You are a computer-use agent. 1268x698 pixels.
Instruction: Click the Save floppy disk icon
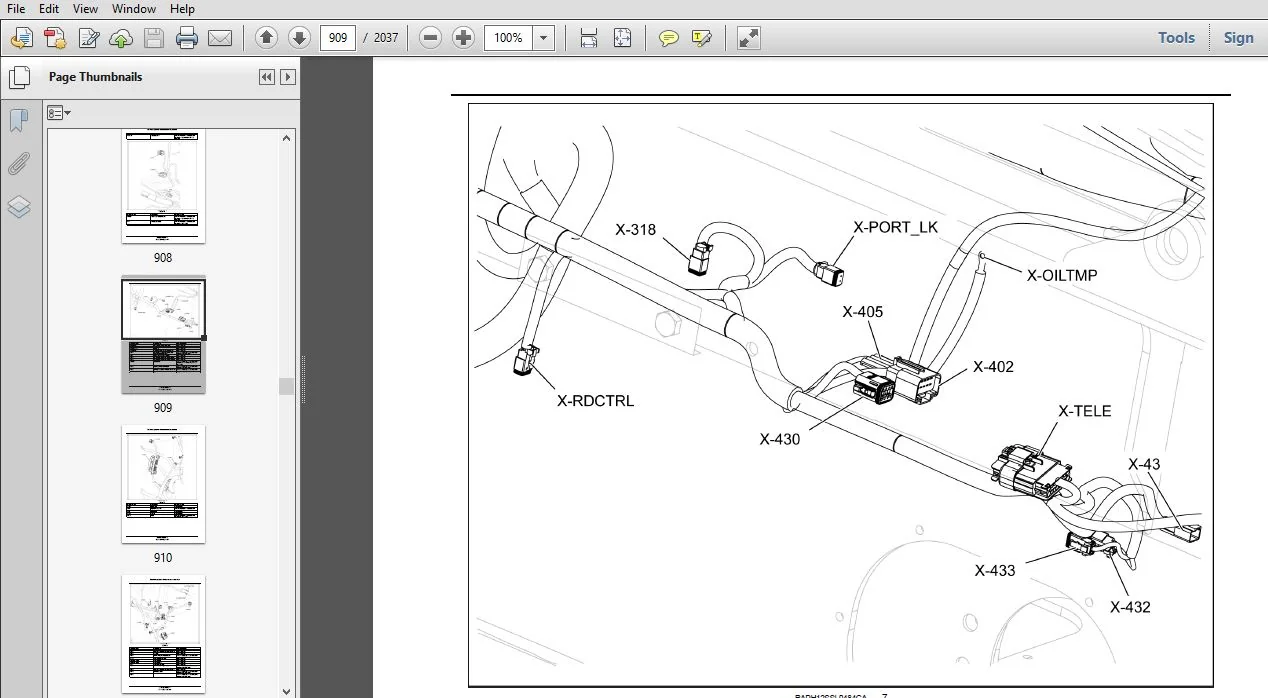[x=154, y=38]
